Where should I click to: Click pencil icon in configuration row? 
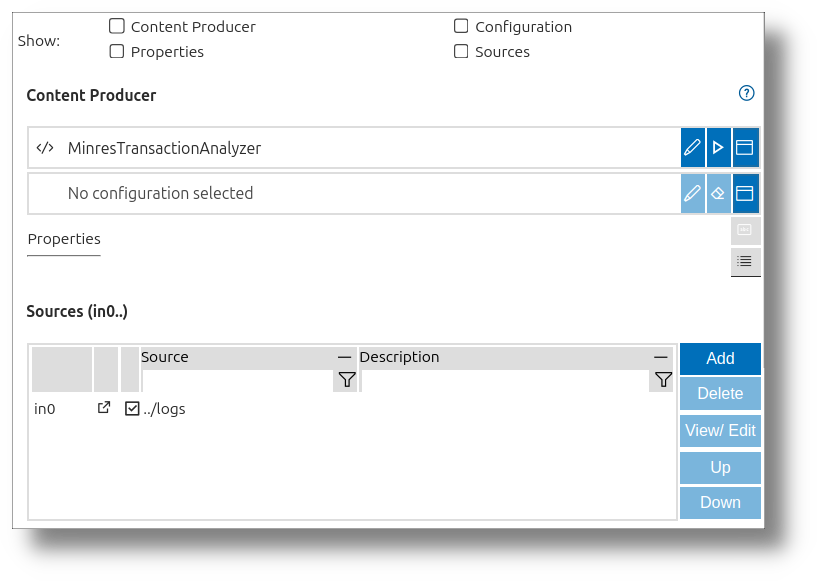coord(692,193)
